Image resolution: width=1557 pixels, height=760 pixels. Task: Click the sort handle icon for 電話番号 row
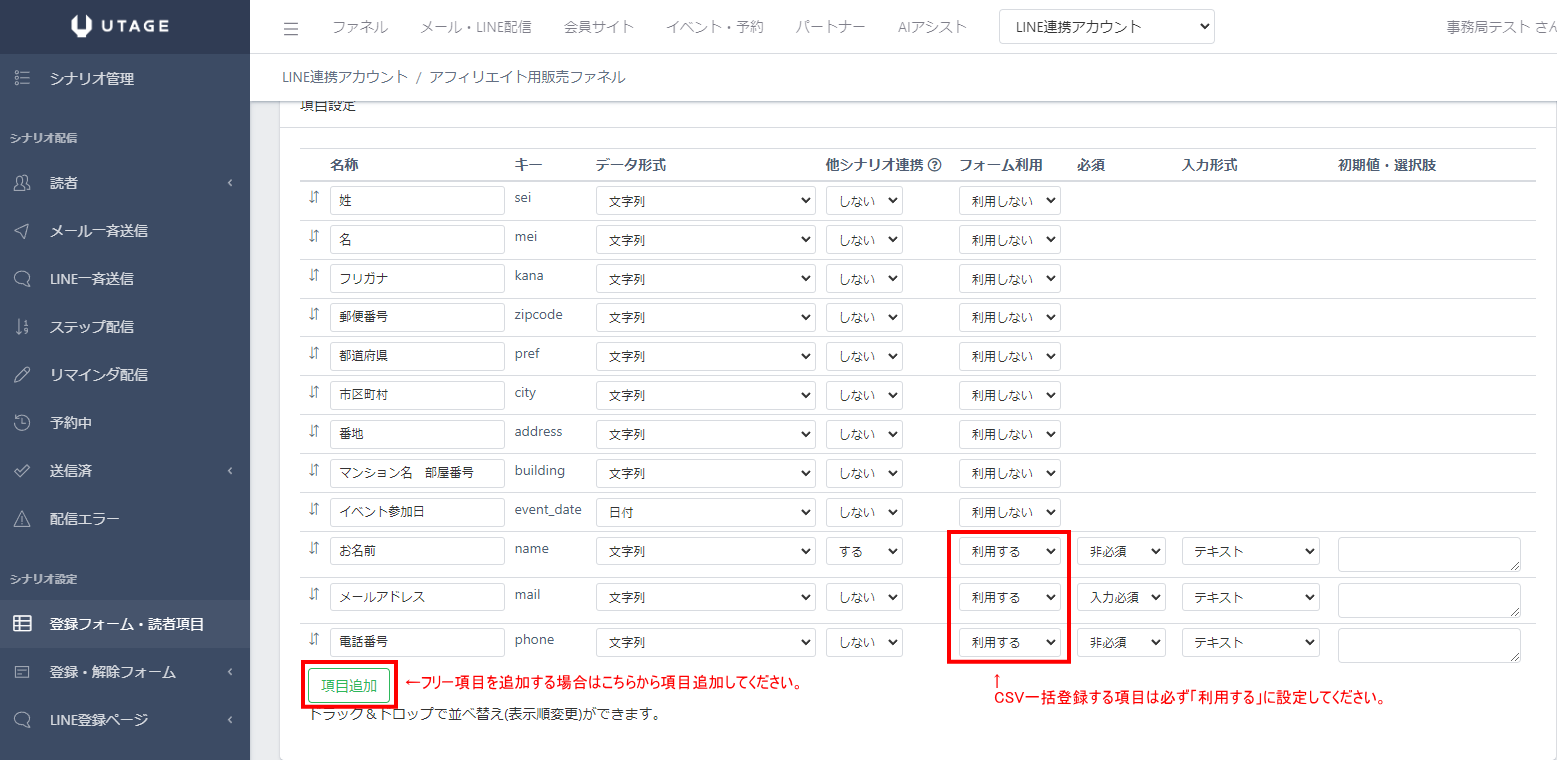pos(314,640)
